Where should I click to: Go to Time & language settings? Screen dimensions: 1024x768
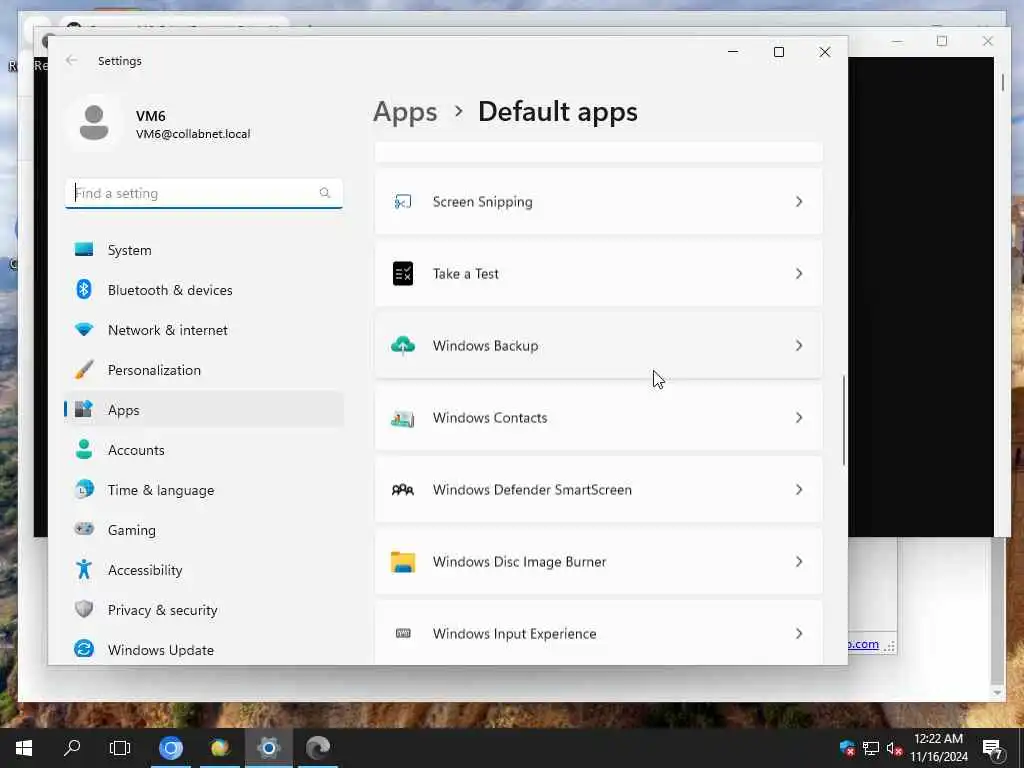click(x=204, y=490)
